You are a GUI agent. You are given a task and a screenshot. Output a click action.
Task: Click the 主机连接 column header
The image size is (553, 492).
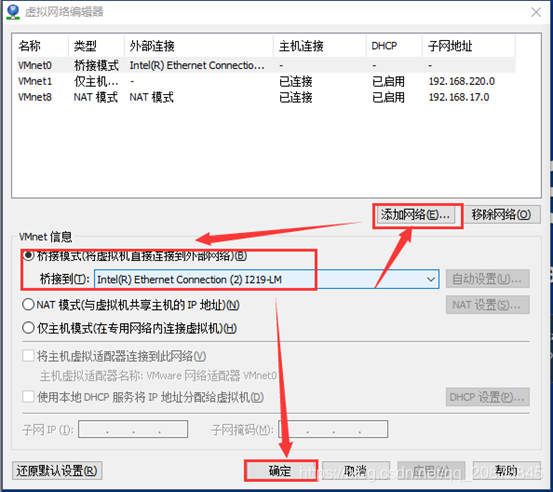[x=320, y=46]
